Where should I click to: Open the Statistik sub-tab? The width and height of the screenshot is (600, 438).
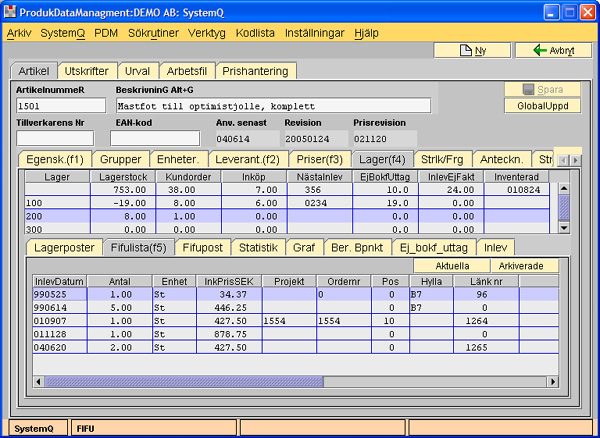tap(258, 247)
